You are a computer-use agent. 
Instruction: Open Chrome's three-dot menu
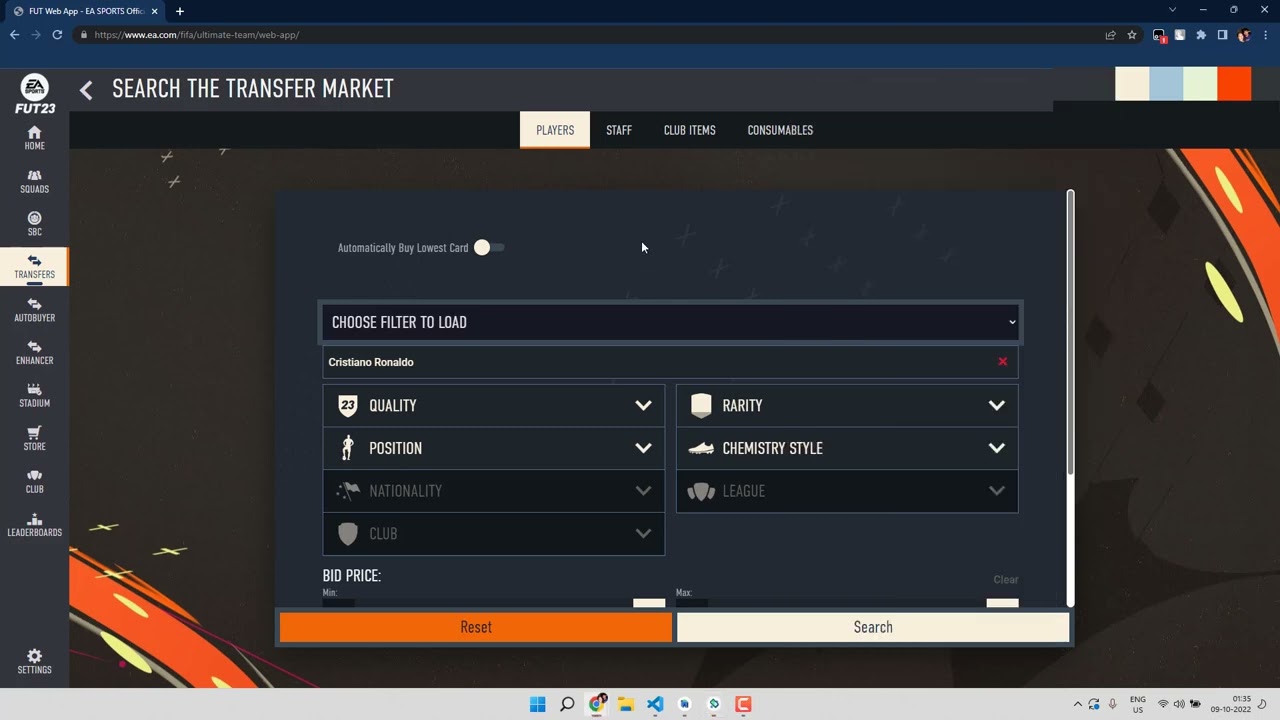pos(1265,35)
